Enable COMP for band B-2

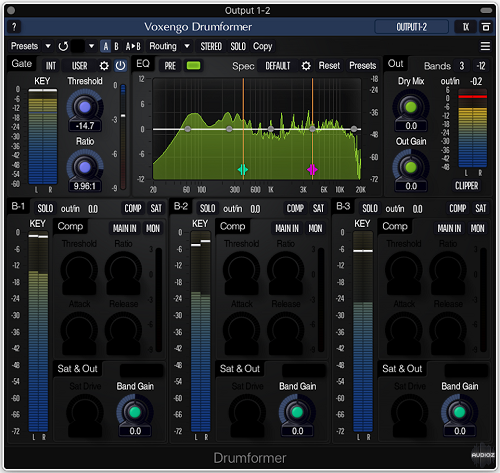[x=295, y=209]
